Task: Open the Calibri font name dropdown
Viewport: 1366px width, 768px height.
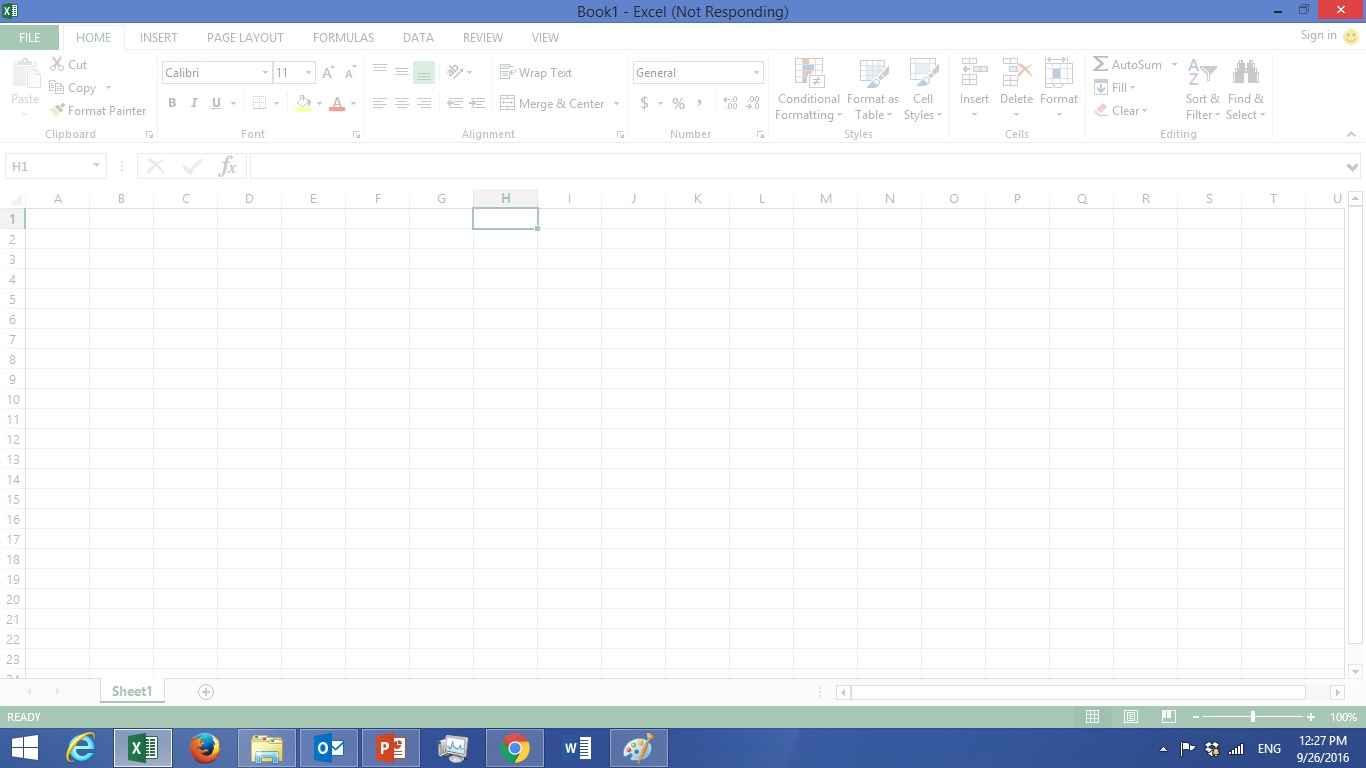Action: (x=265, y=73)
